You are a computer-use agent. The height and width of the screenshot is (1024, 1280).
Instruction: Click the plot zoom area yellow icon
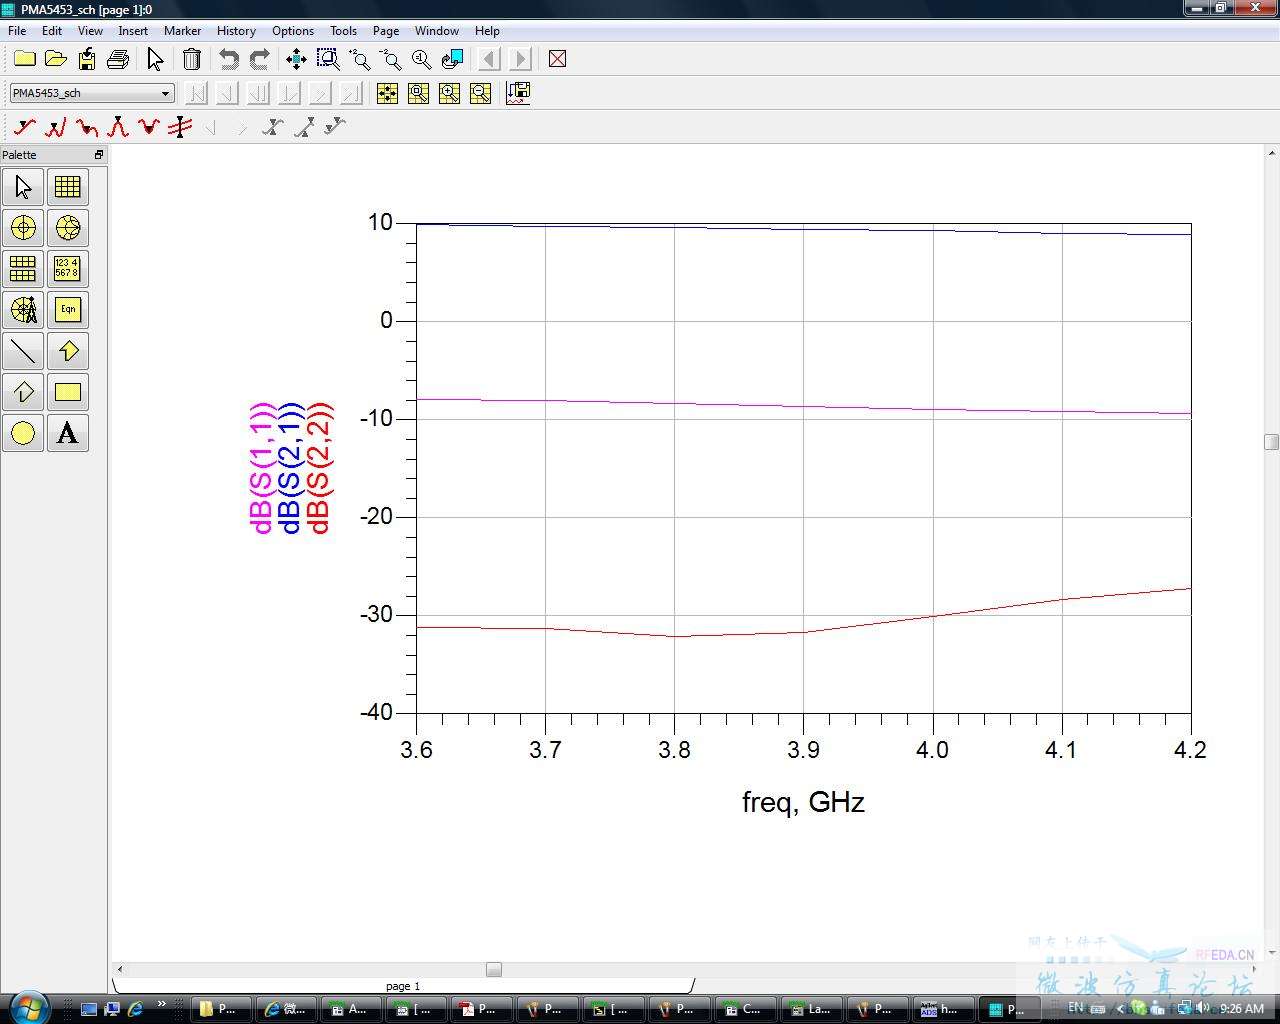pos(418,93)
